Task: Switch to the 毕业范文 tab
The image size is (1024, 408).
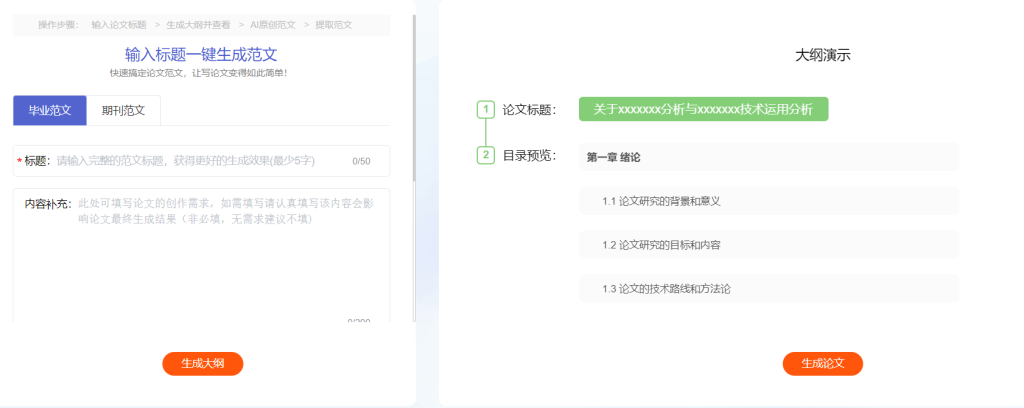Action: 50,110
